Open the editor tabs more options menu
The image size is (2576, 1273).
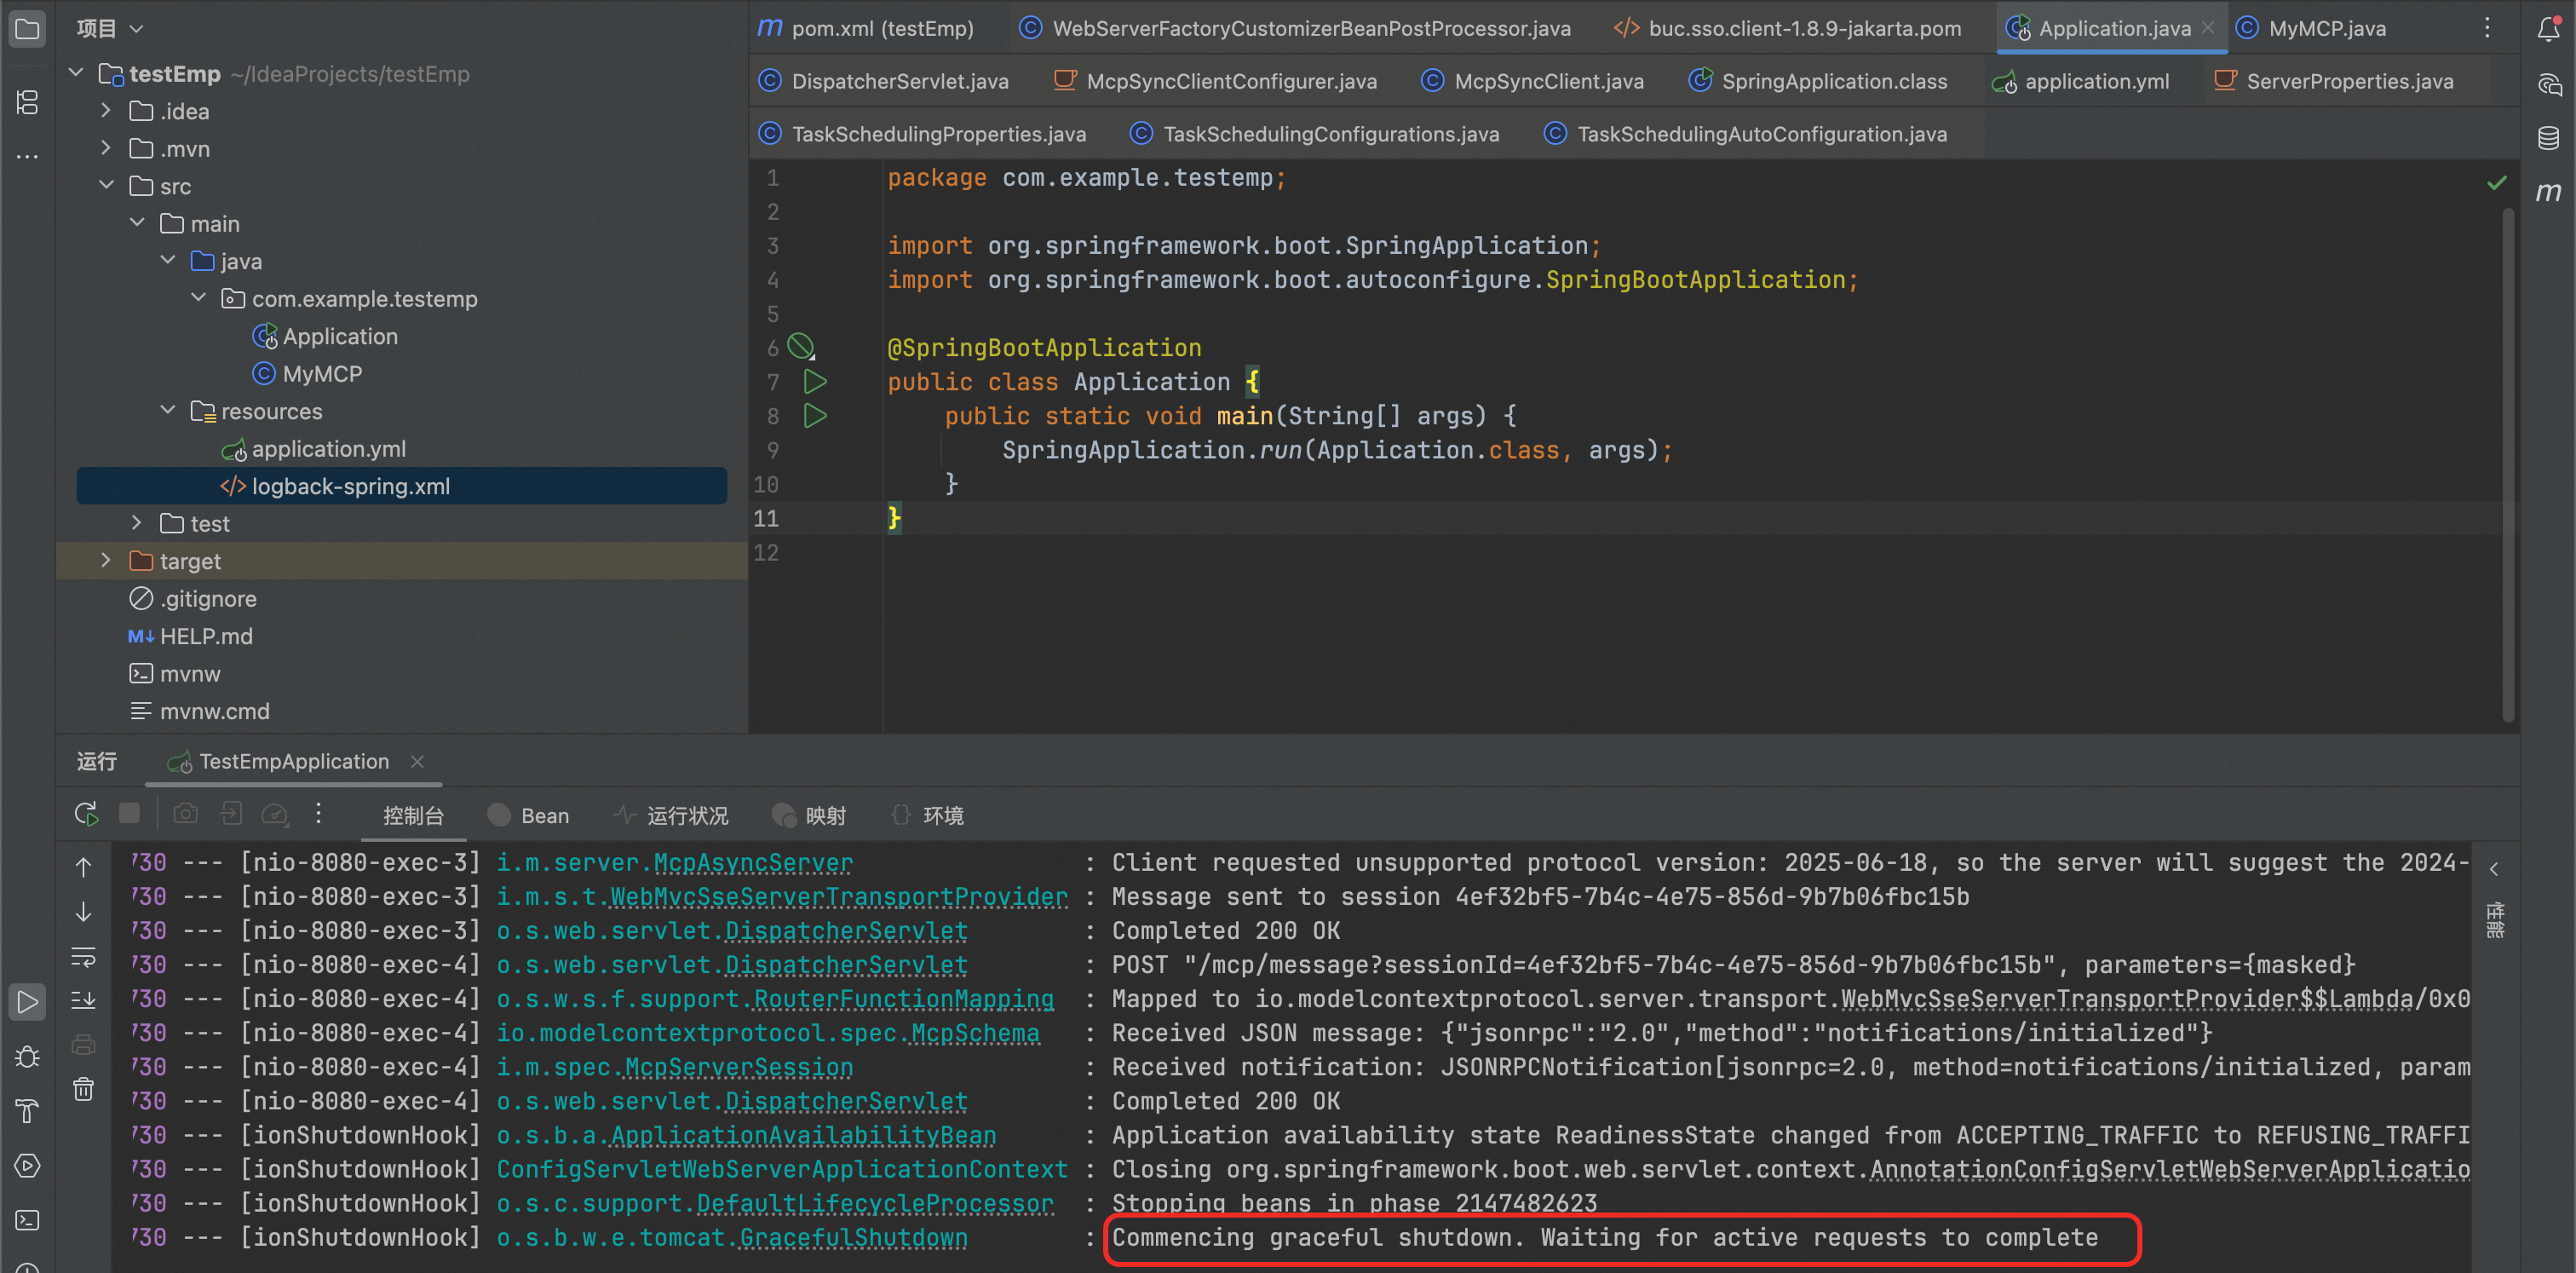click(2487, 28)
